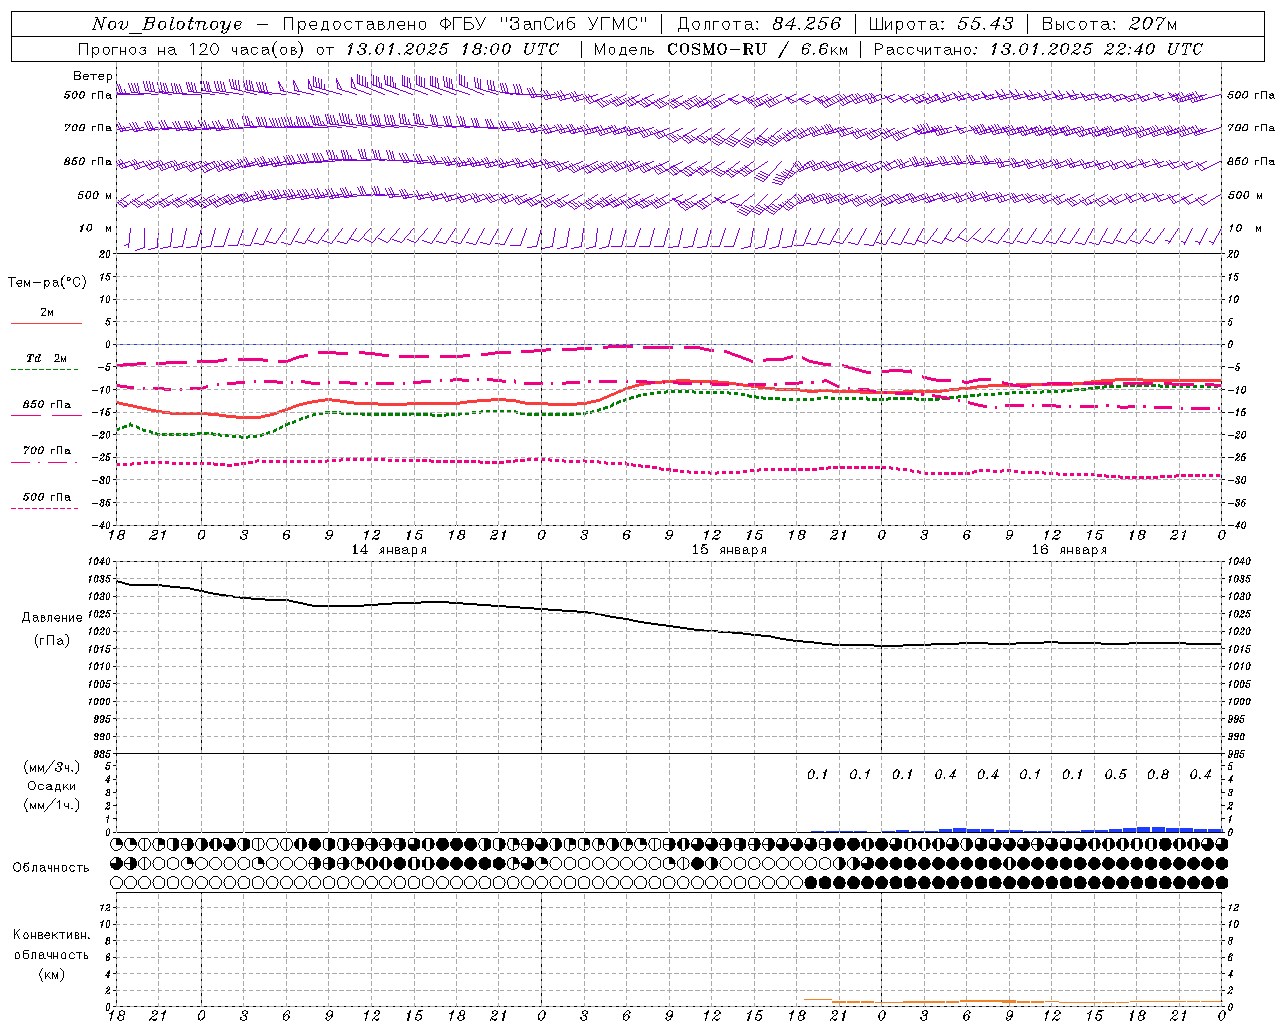The height and width of the screenshot is (1024, 1280).
Task: Click the 'Td 2м' dew point legend label
Action: (x=47, y=358)
